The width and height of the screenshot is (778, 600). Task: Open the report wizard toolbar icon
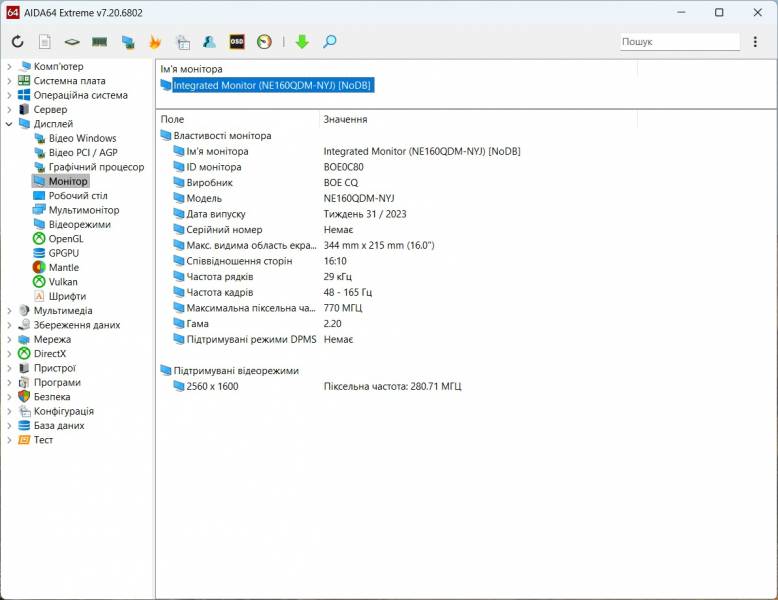coord(183,42)
